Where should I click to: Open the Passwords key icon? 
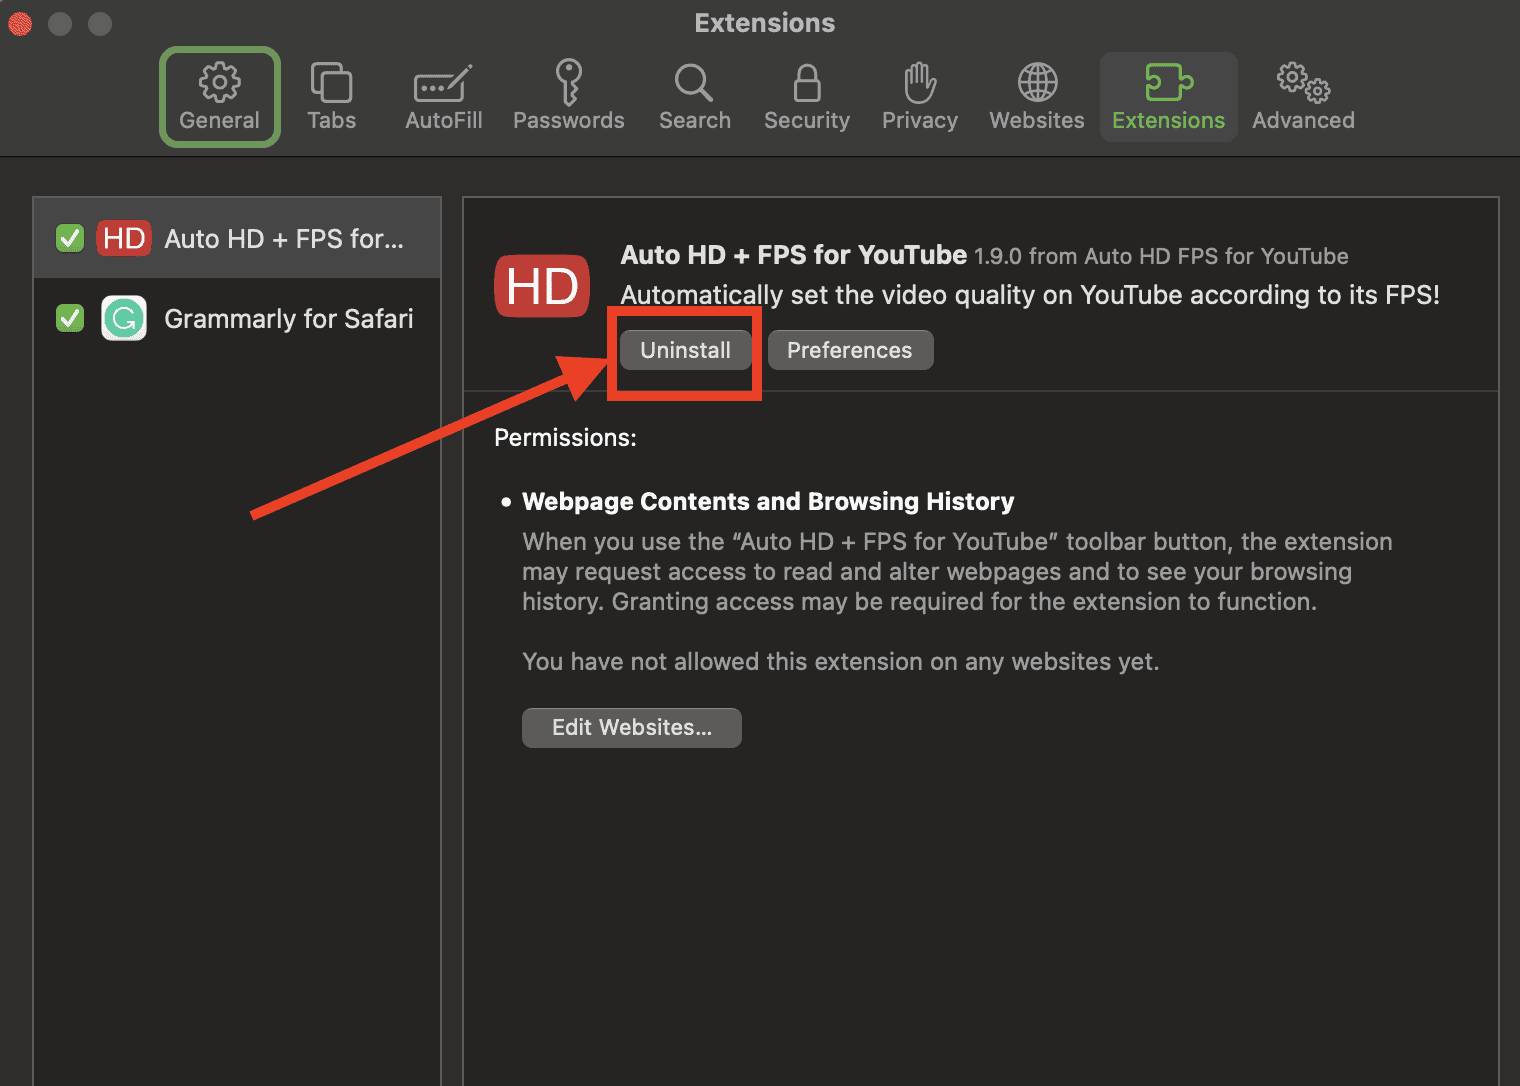568,82
